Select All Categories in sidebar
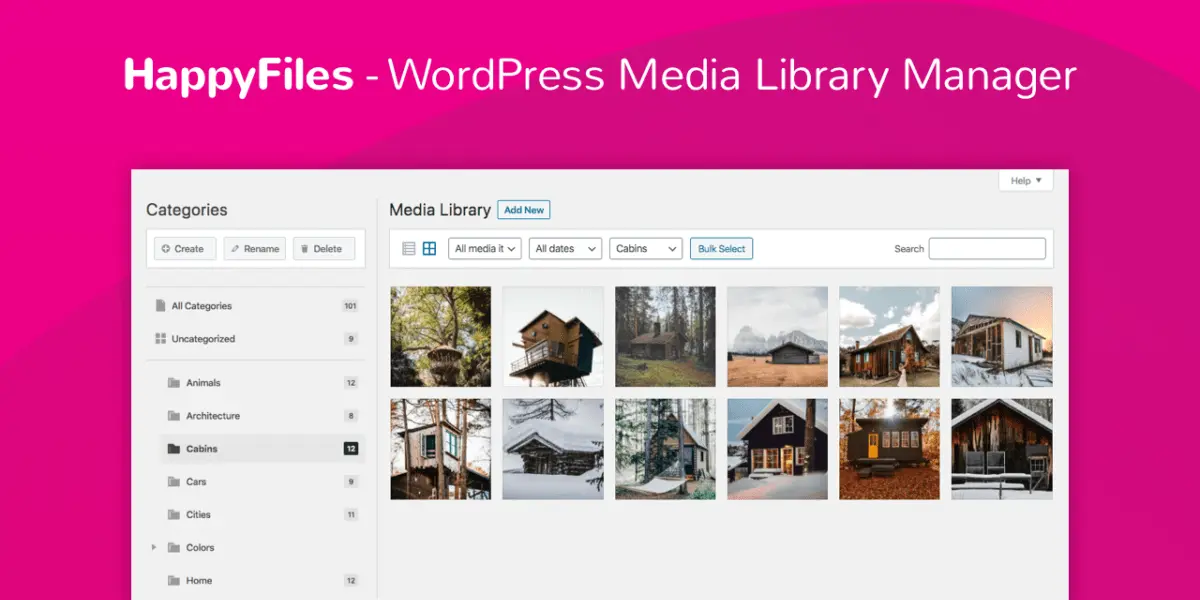The image size is (1200, 600). [x=201, y=306]
